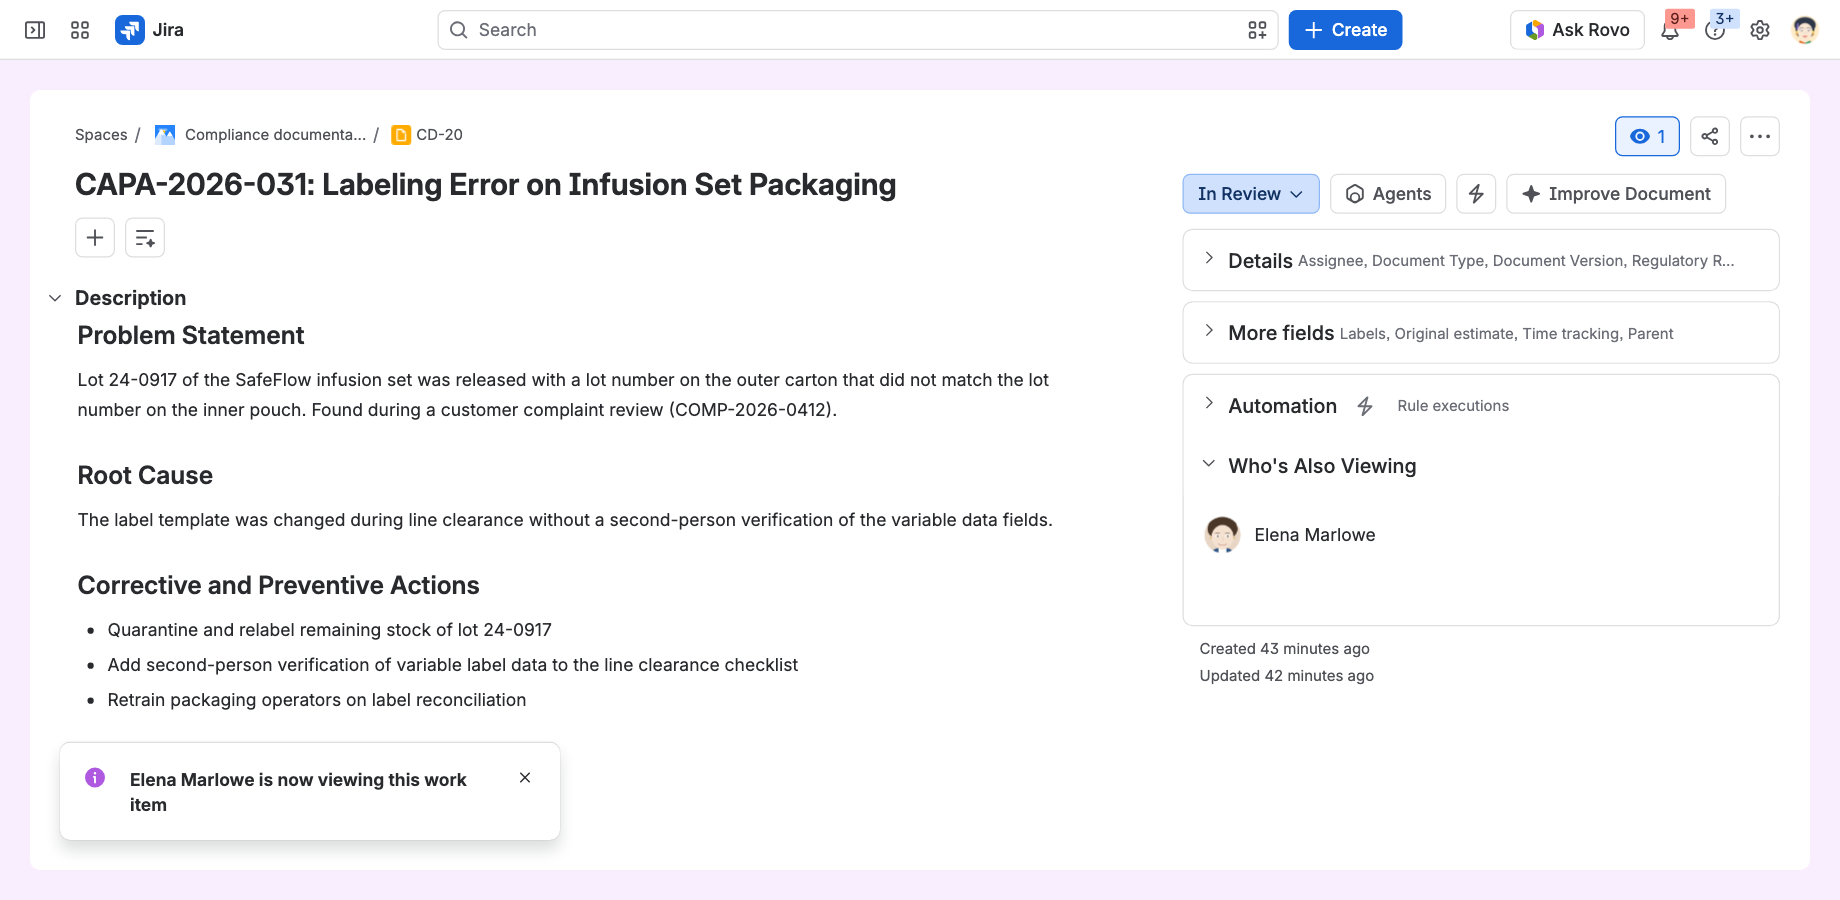Collapse Who's Also Viewing section
1840x900 pixels.
pyautogui.click(x=1209, y=464)
